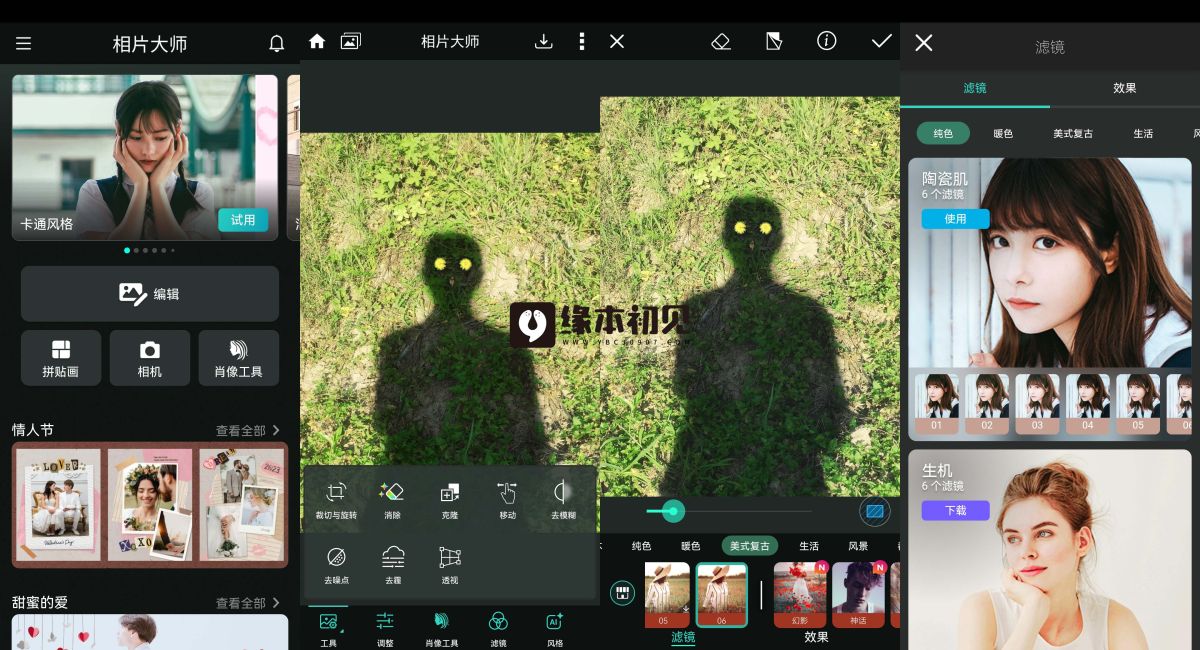The height and width of the screenshot is (650, 1200).
Task: Select 纯色 chip in the filter store screen
Action: (x=943, y=133)
